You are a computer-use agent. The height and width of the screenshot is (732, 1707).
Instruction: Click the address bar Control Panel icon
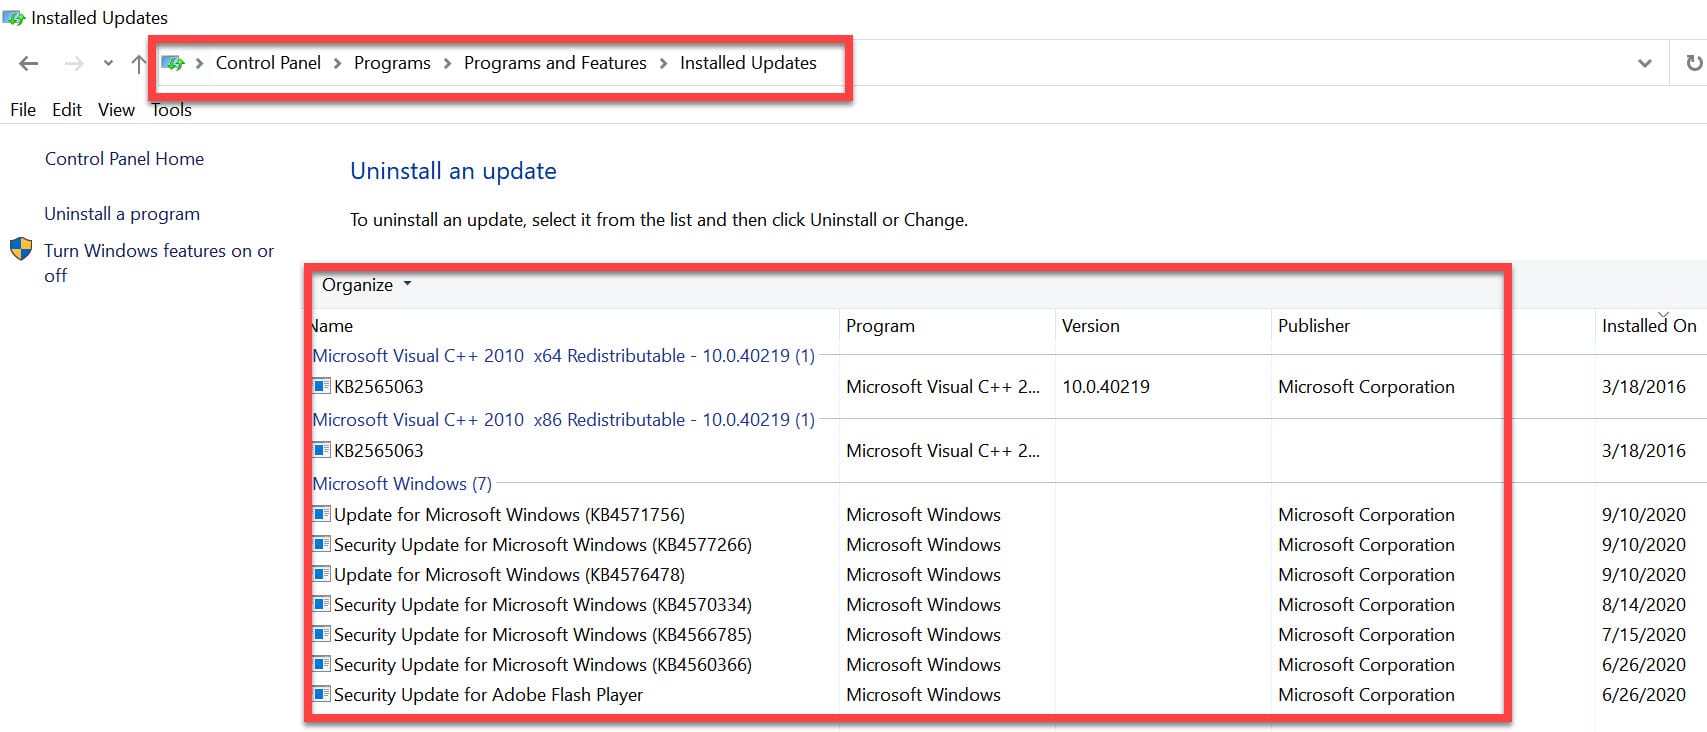click(x=173, y=63)
